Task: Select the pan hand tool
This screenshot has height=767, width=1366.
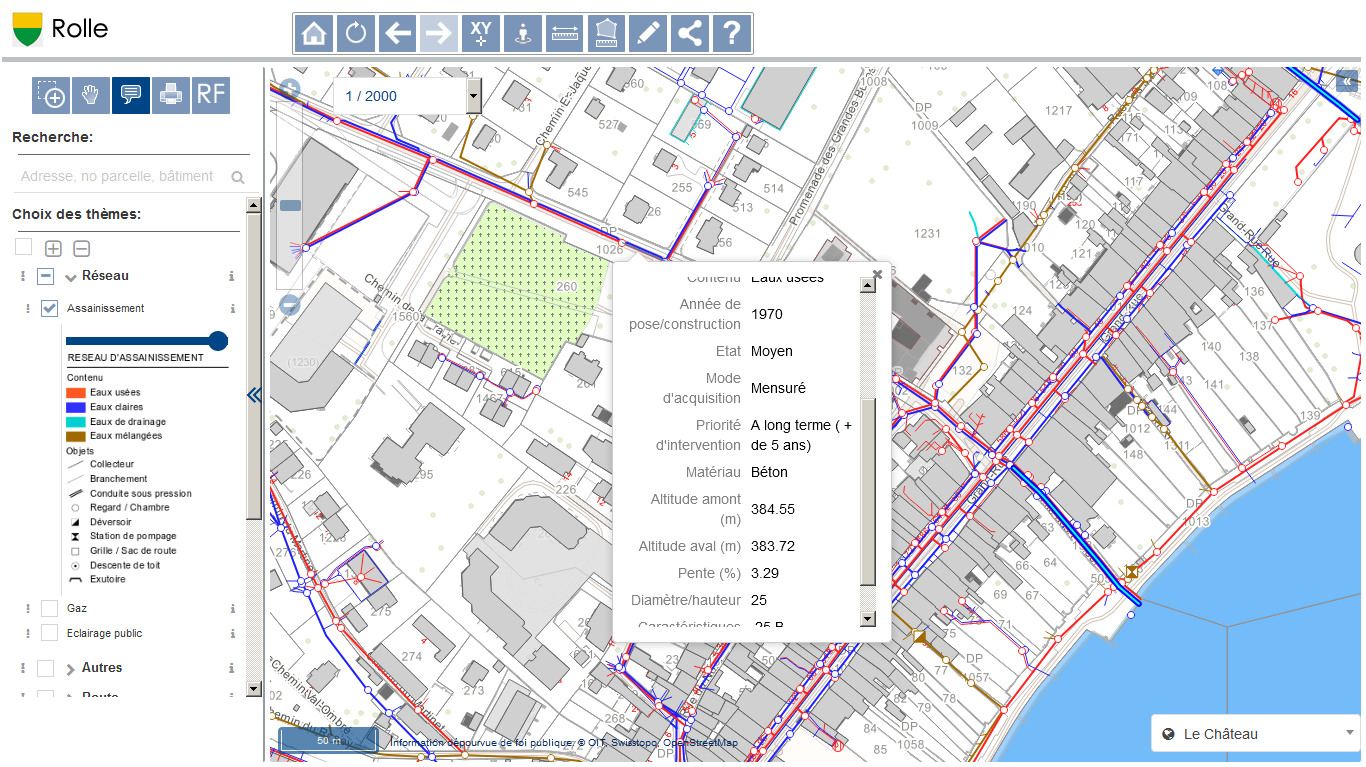Action: tap(90, 95)
